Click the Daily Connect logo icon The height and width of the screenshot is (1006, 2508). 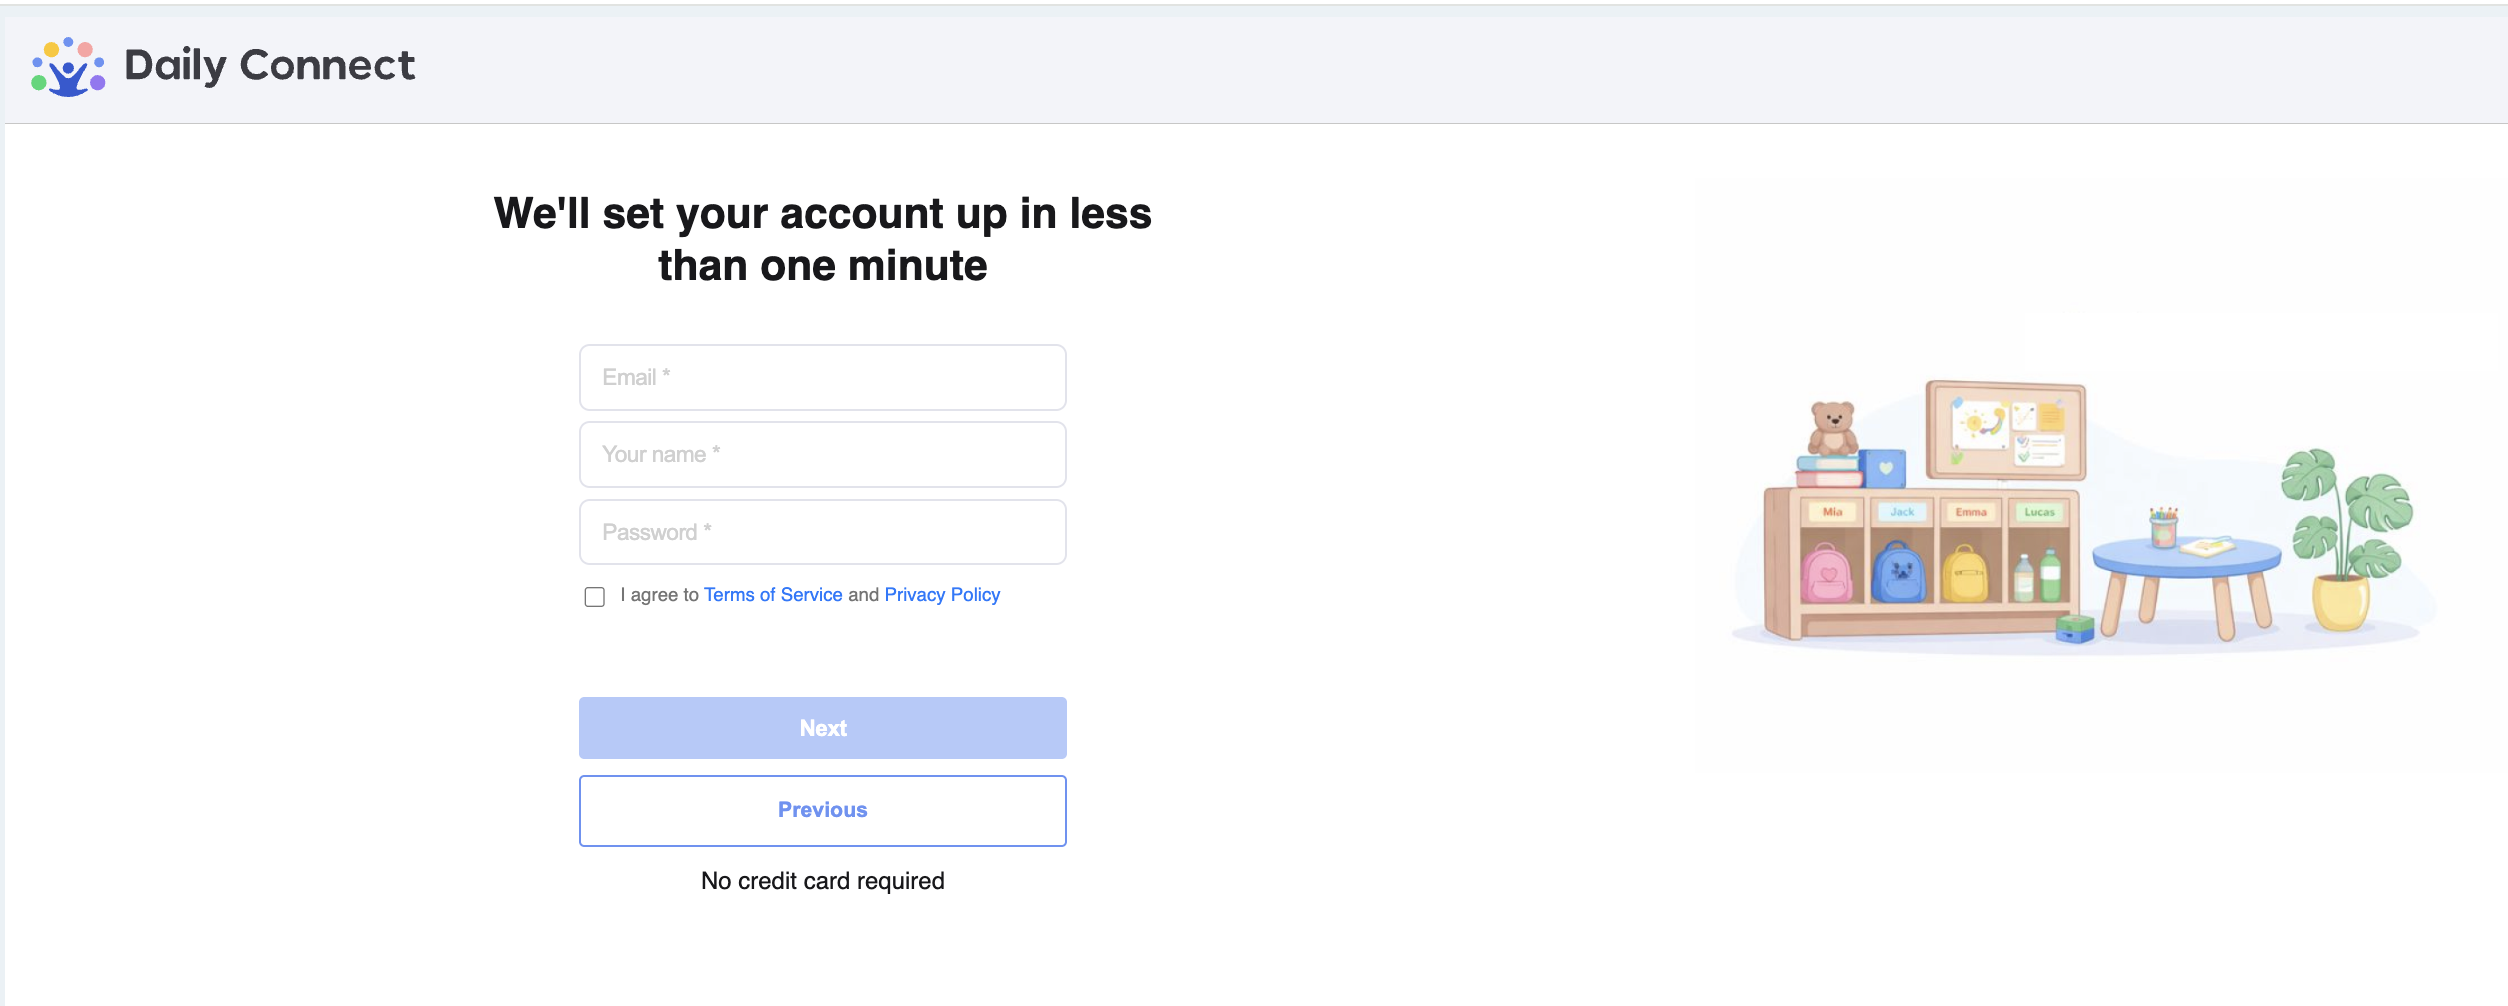pos(68,67)
